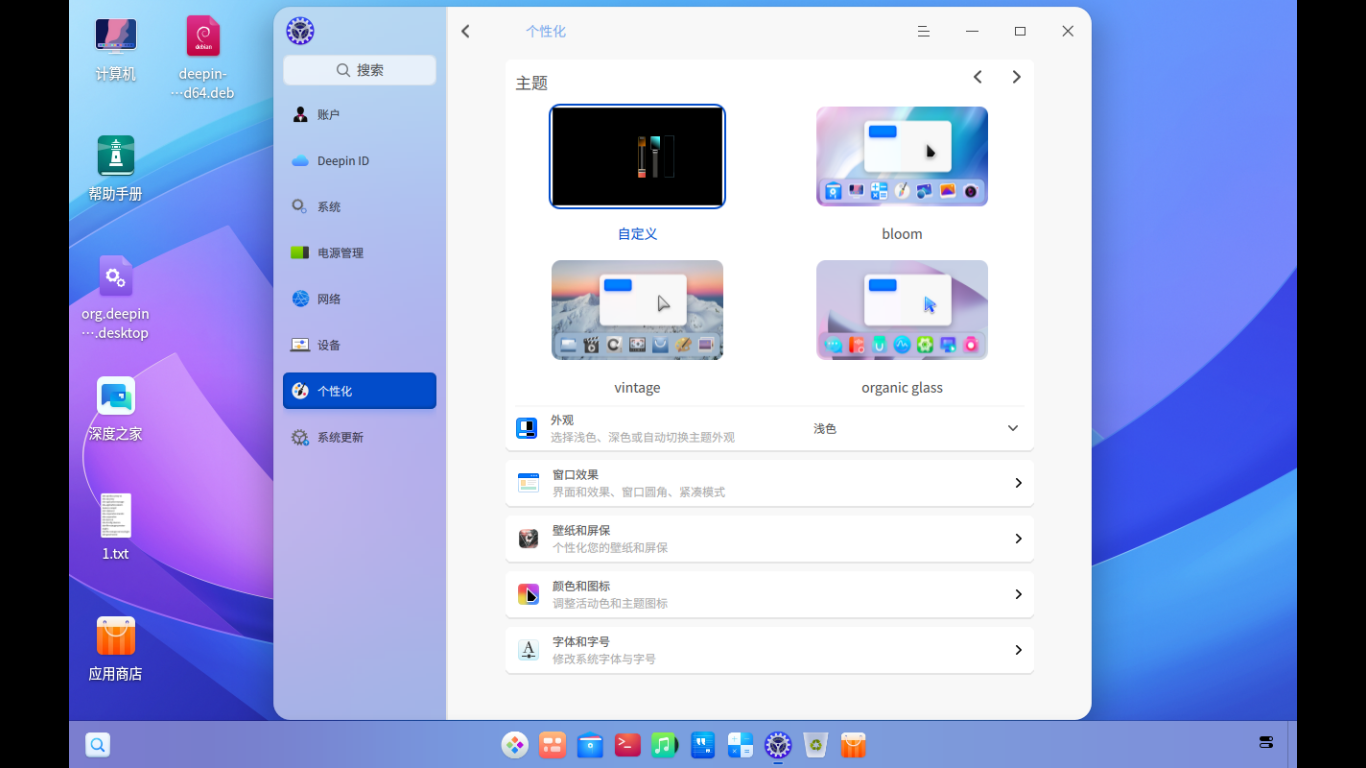Expand the 字体和字号 fonts section
This screenshot has height=768, width=1366.
click(769, 650)
